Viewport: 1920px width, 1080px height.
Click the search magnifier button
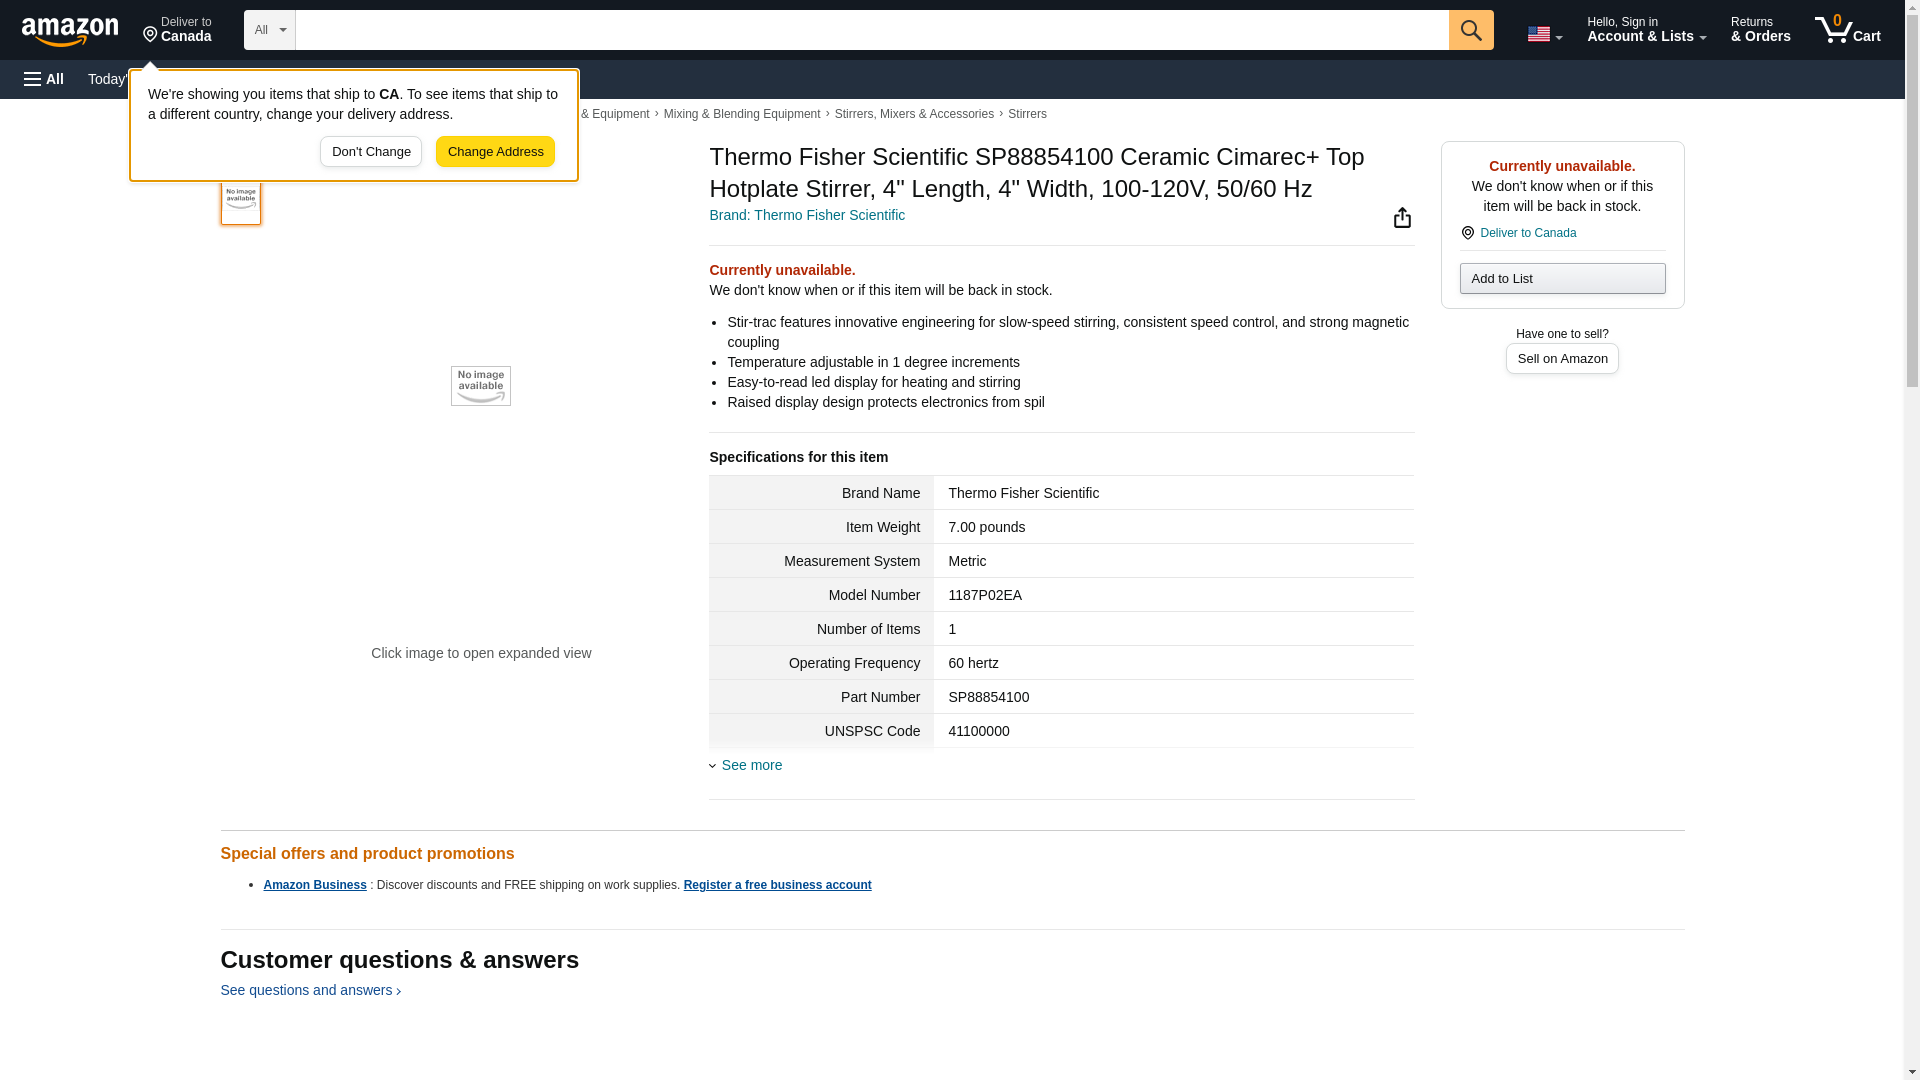coord(1470,30)
